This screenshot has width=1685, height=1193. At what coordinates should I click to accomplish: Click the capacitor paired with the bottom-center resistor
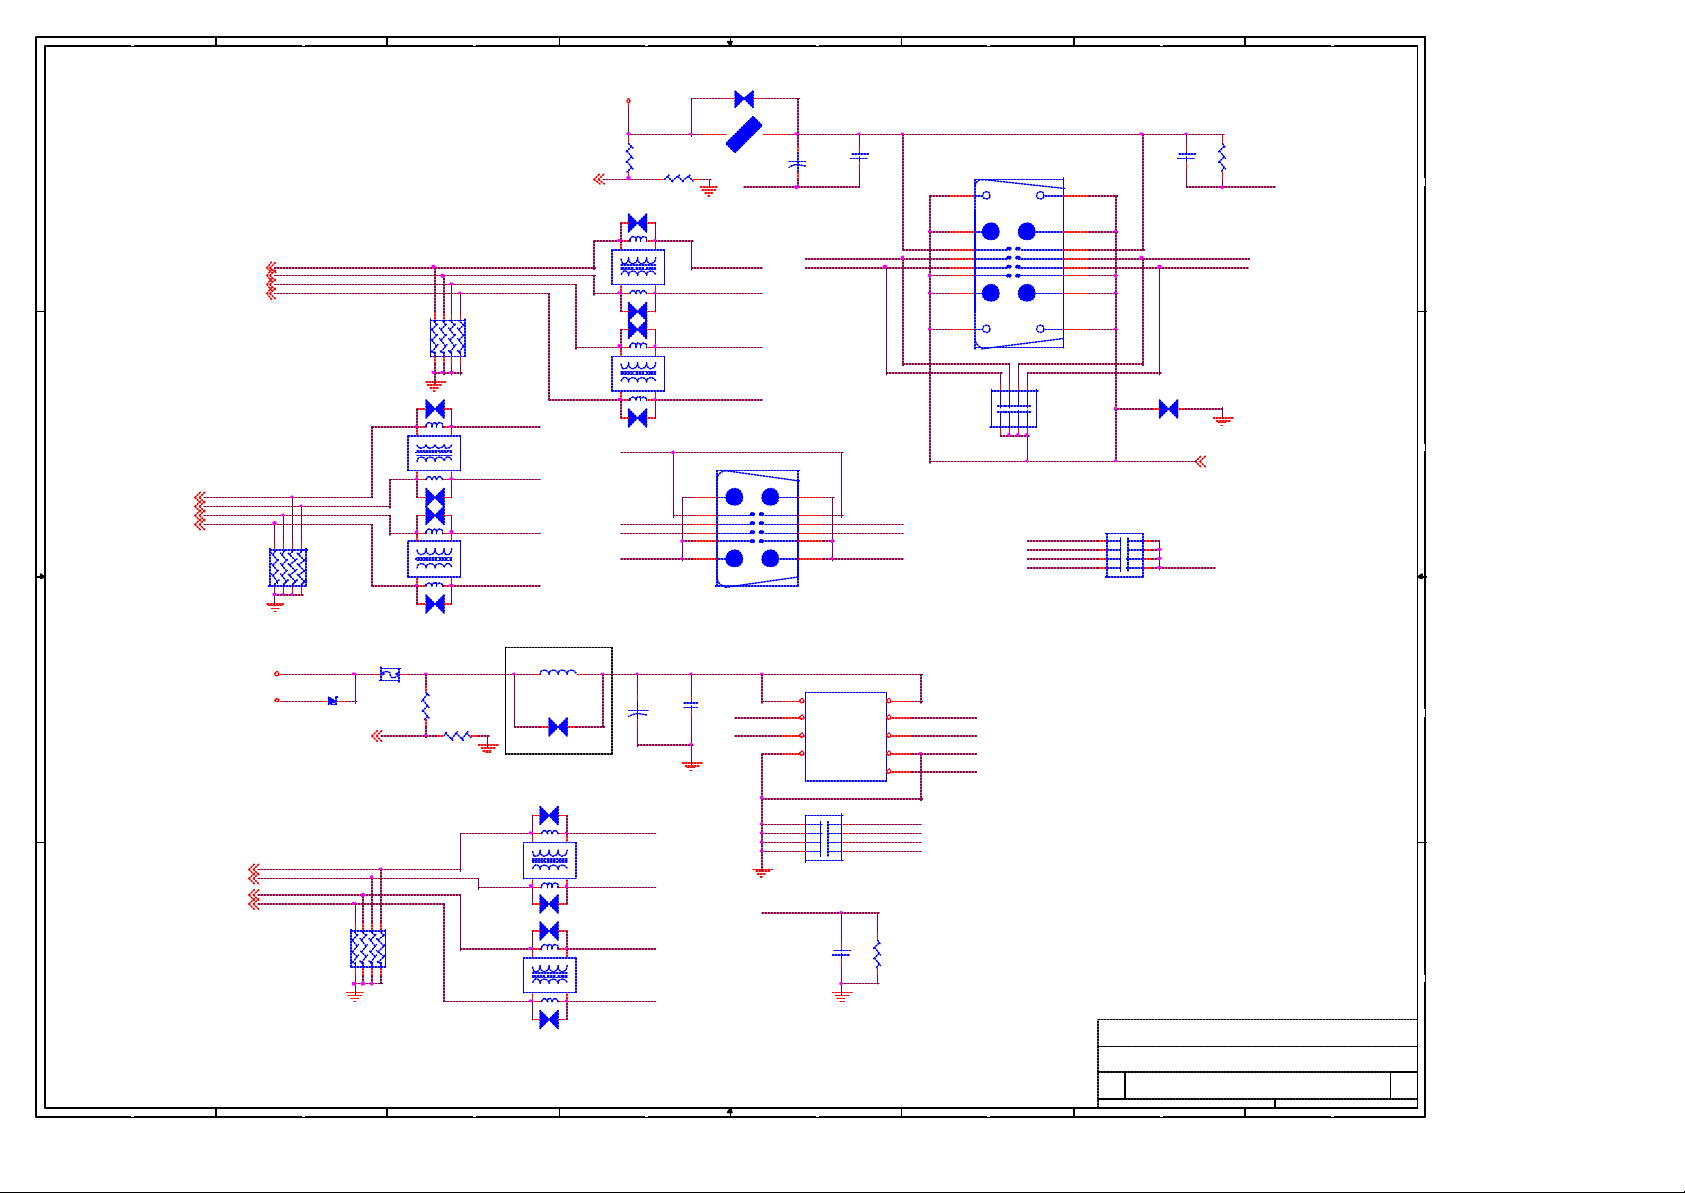[x=842, y=953]
